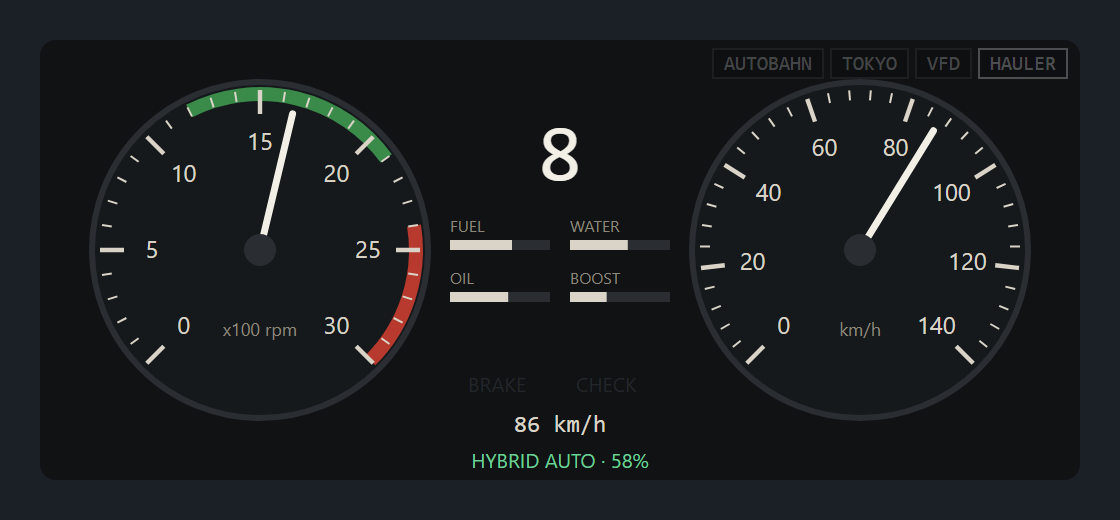Click the FUEL level bar
The width and height of the screenshot is (1120, 520).
point(500,245)
